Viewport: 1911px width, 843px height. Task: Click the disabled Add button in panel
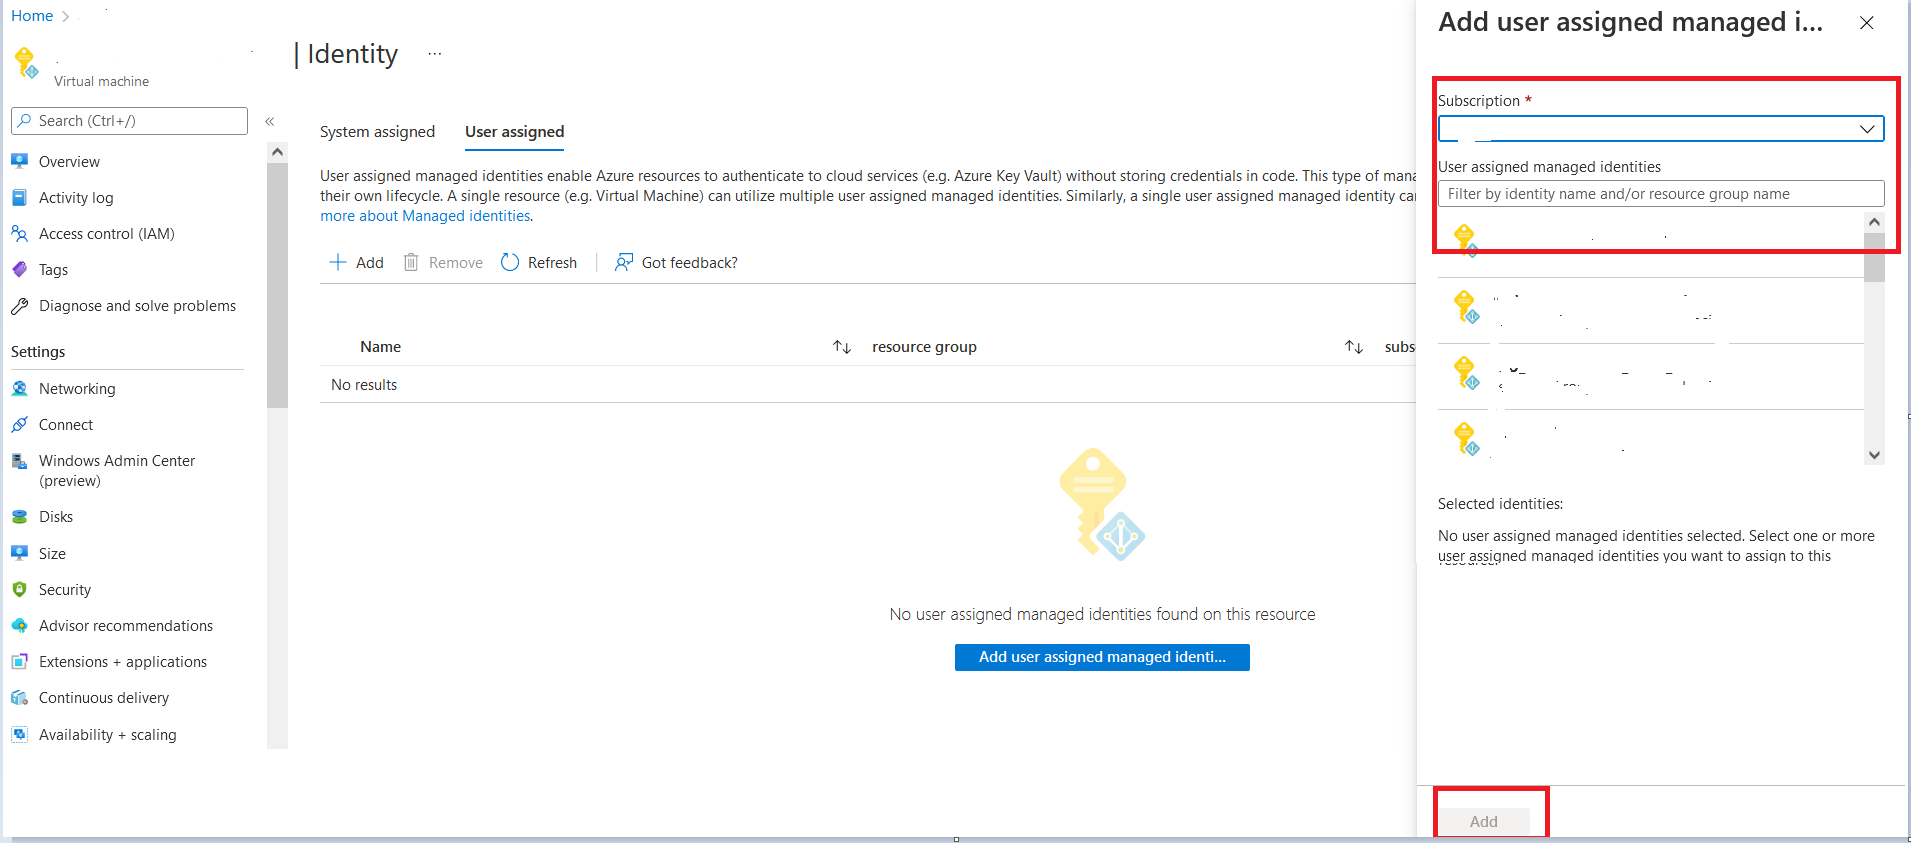(1484, 821)
